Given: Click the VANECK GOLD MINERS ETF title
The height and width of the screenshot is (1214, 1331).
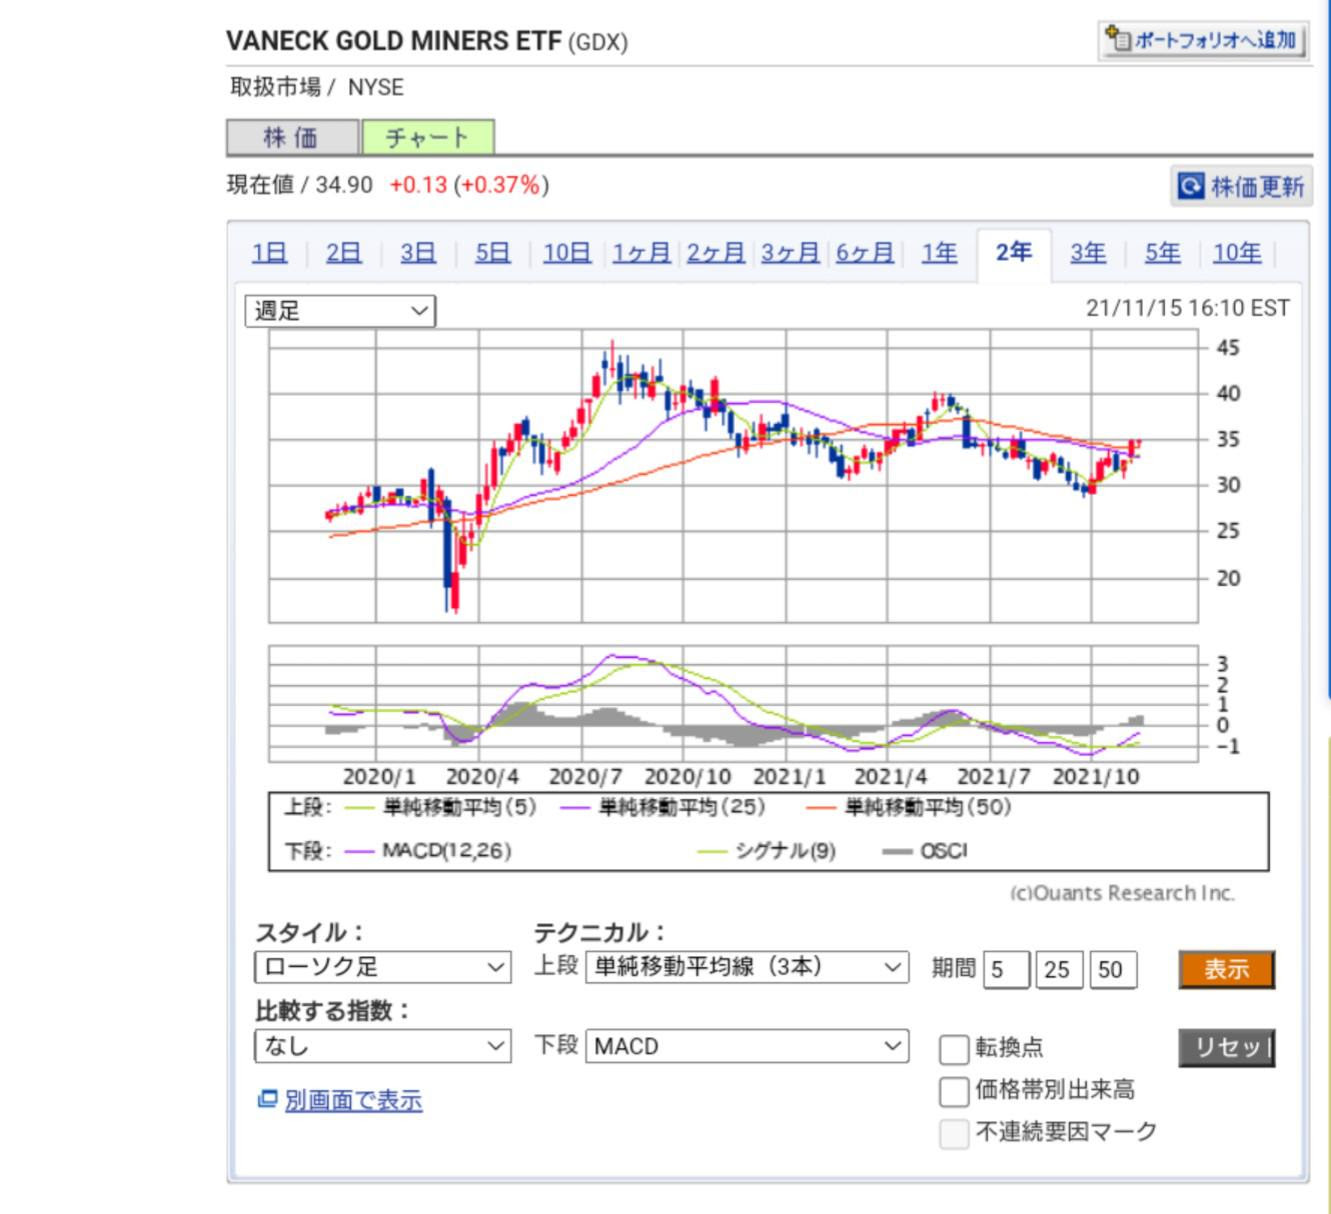Looking at the screenshot, I should point(394,41).
